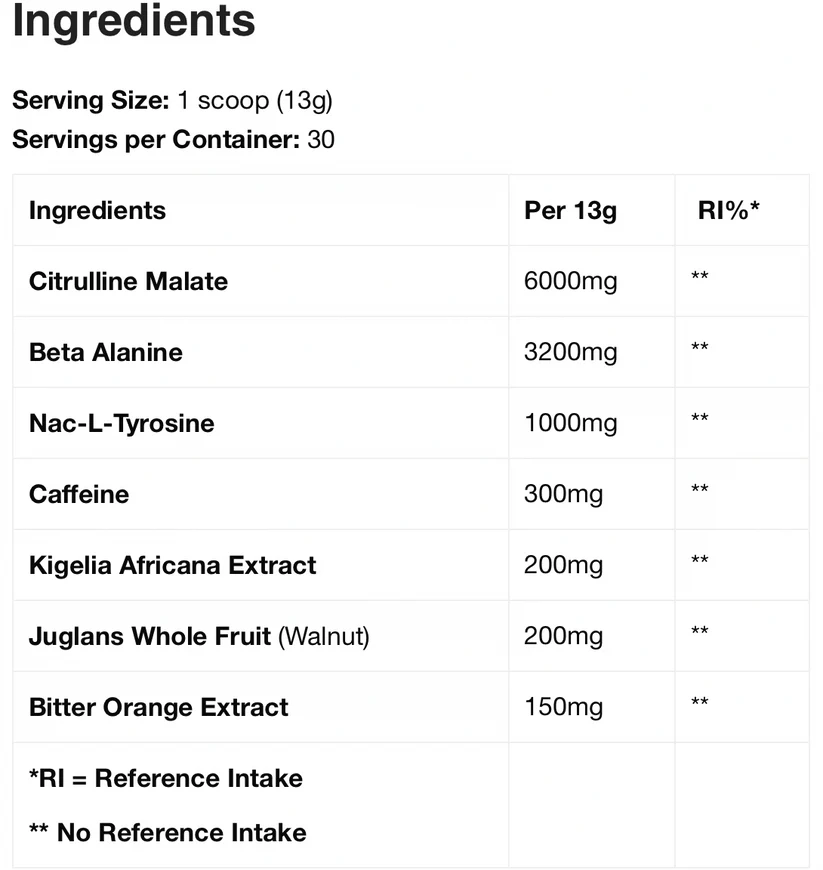Click the "300mg" caffeine amount cell
This screenshot has width=823, height=870.
[x=563, y=494]
